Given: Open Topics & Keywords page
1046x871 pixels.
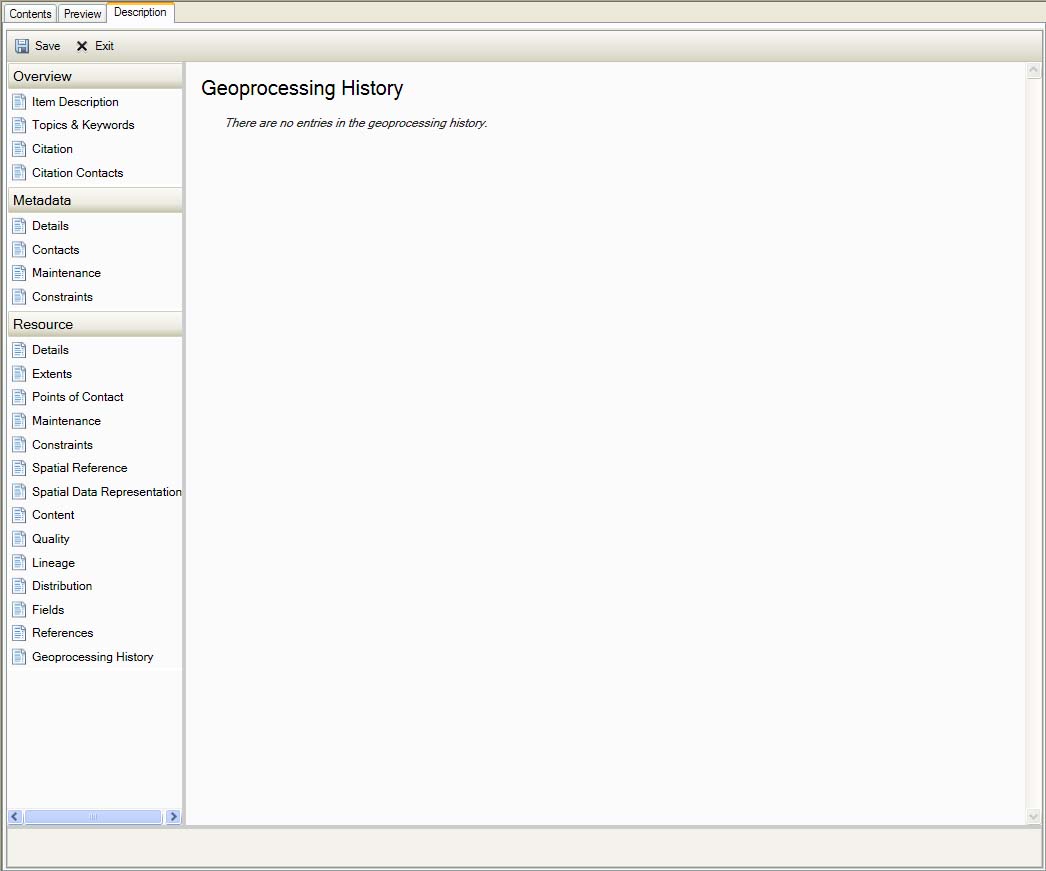Looking at the screenshot, I should pos(83,125).
